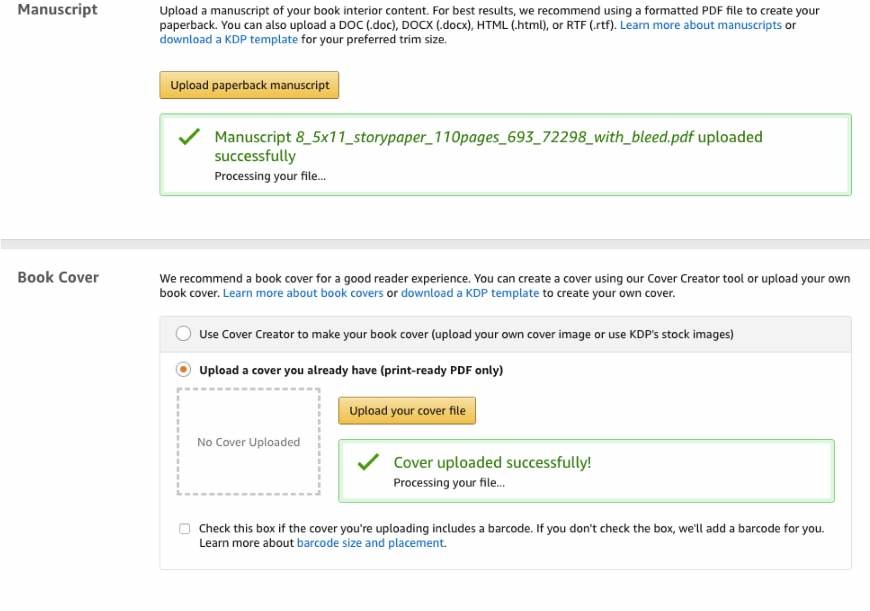Open the barcode size and placement link
870x611 pixels.
[370, 543]
